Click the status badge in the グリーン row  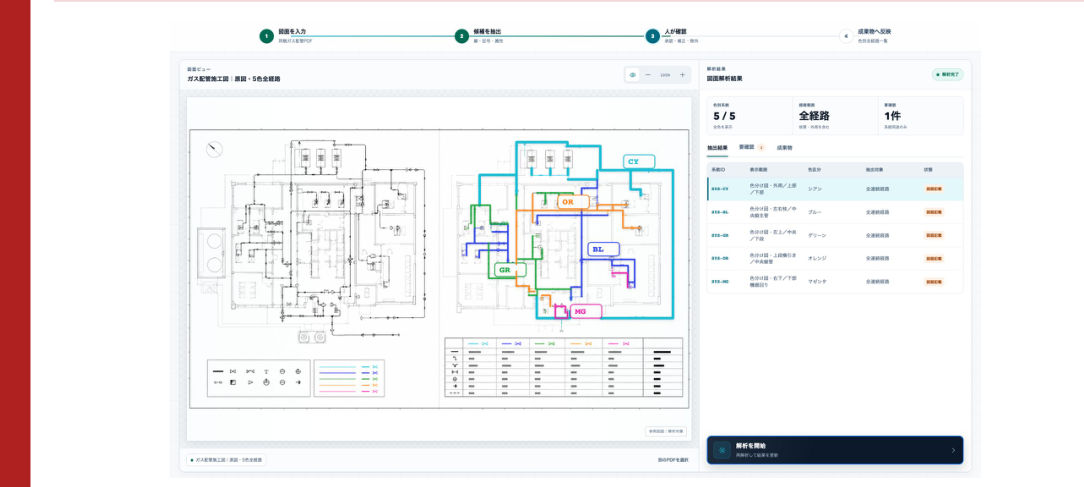(x=933, y=235)
